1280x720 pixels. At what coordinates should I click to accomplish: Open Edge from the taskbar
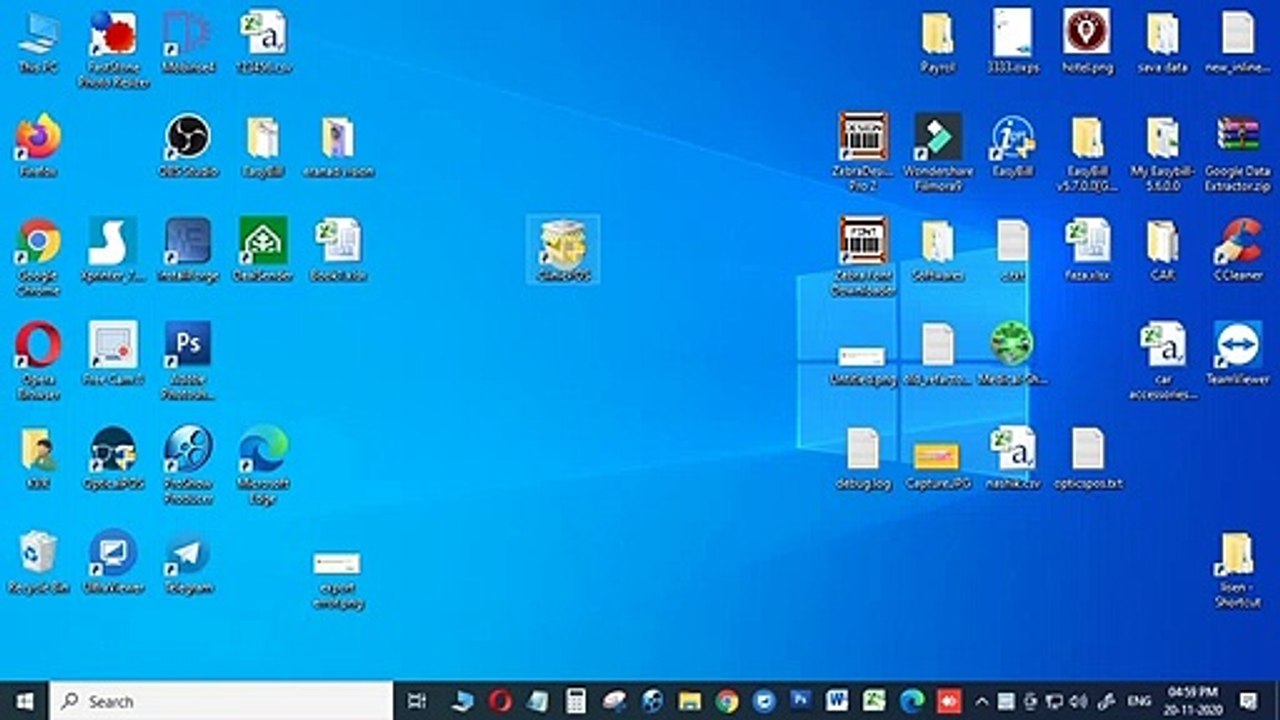[911, 701]
